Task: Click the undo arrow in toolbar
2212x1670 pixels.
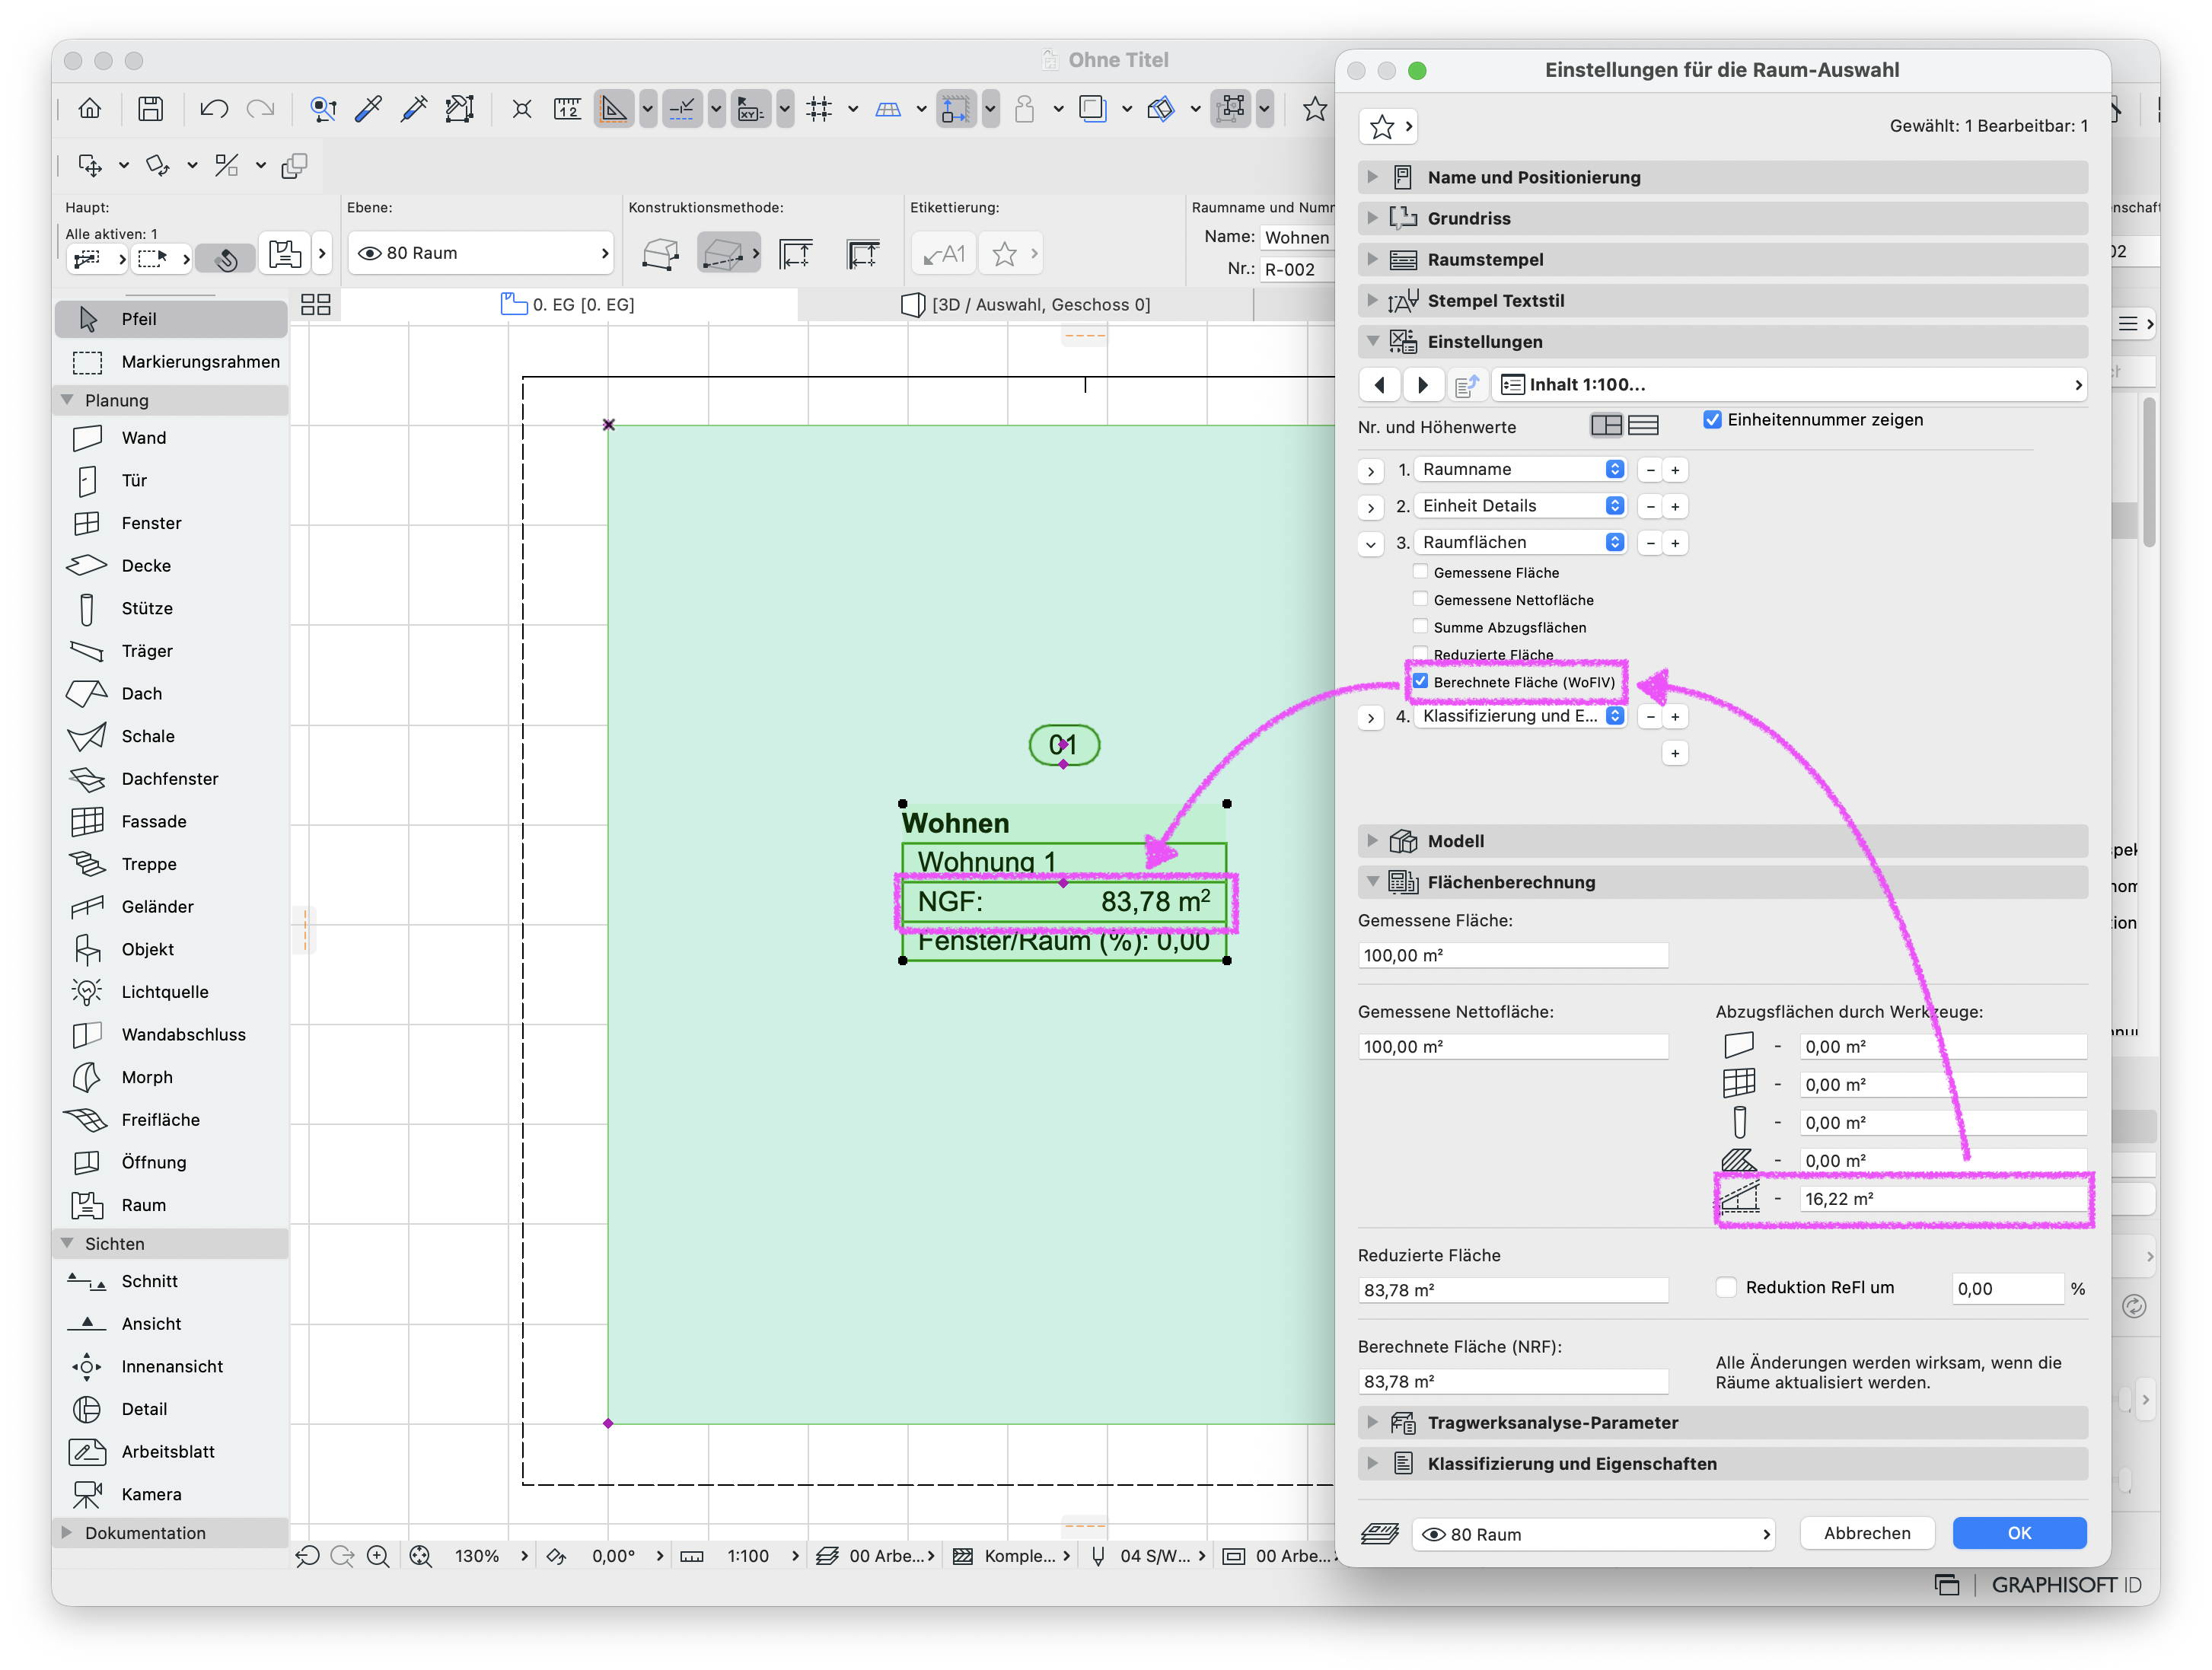Action: (x=213, y=108)
